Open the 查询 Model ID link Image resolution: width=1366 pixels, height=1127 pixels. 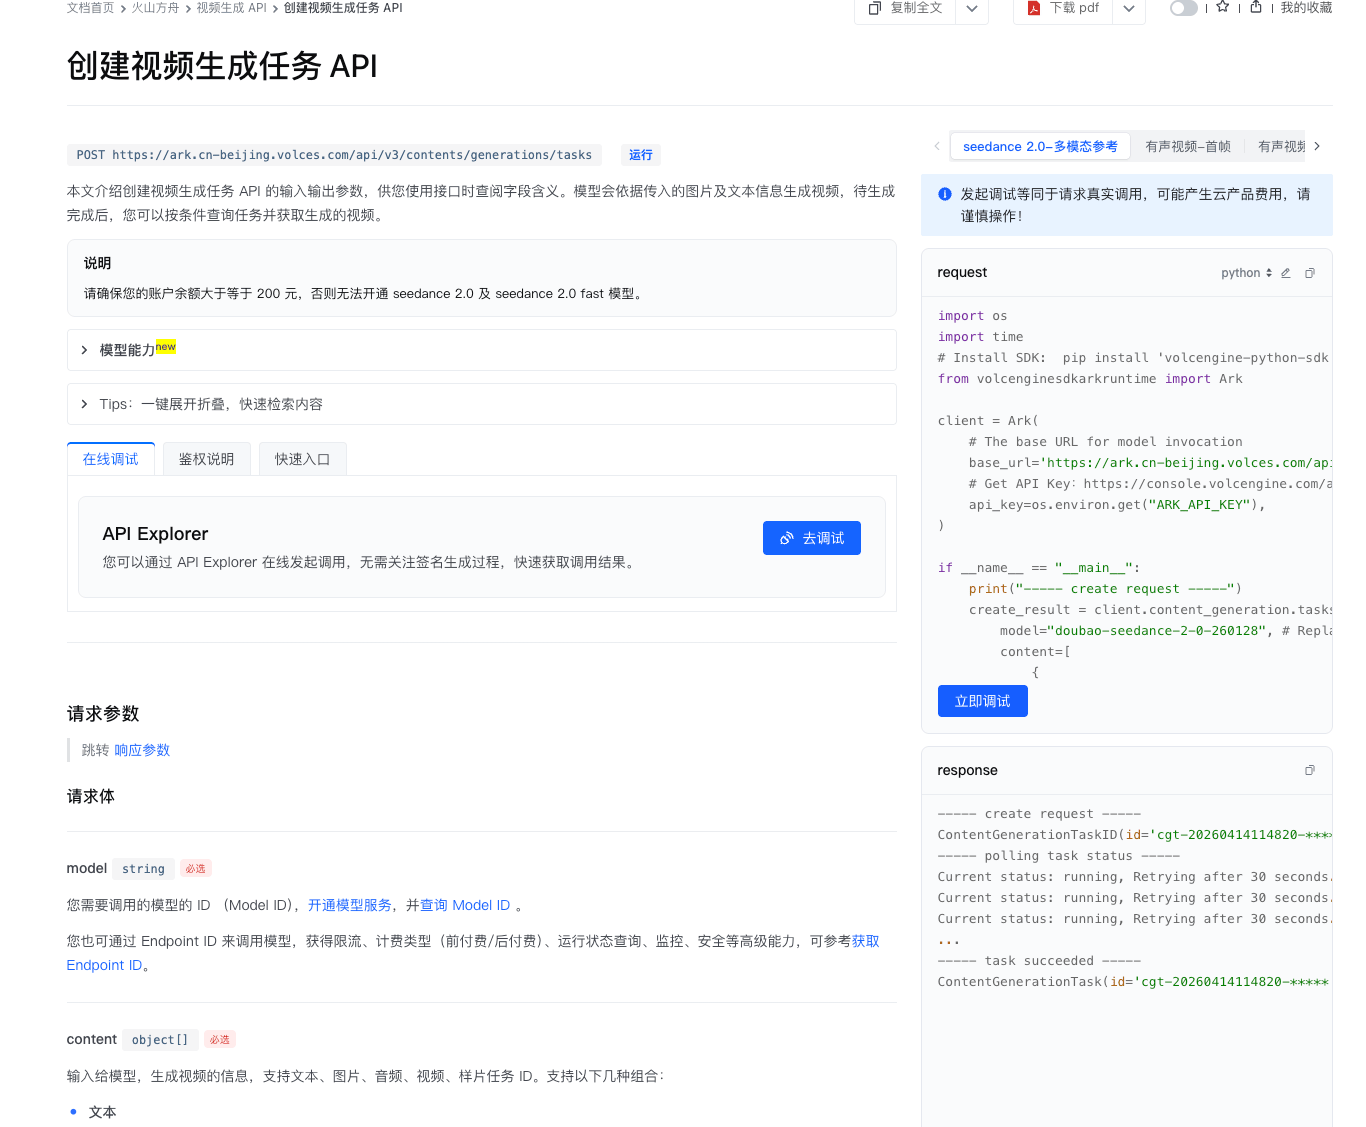(465, 905)
